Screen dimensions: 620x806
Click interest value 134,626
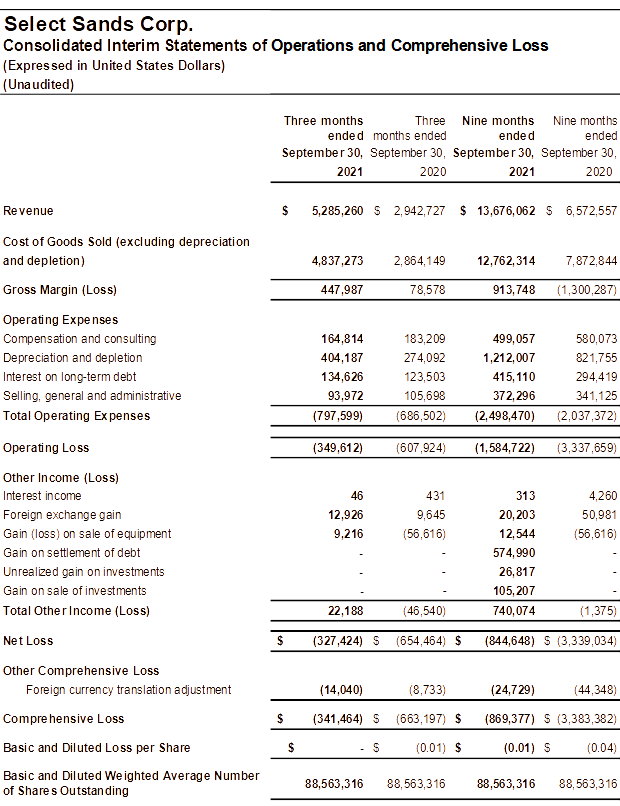tap(342, 377)
